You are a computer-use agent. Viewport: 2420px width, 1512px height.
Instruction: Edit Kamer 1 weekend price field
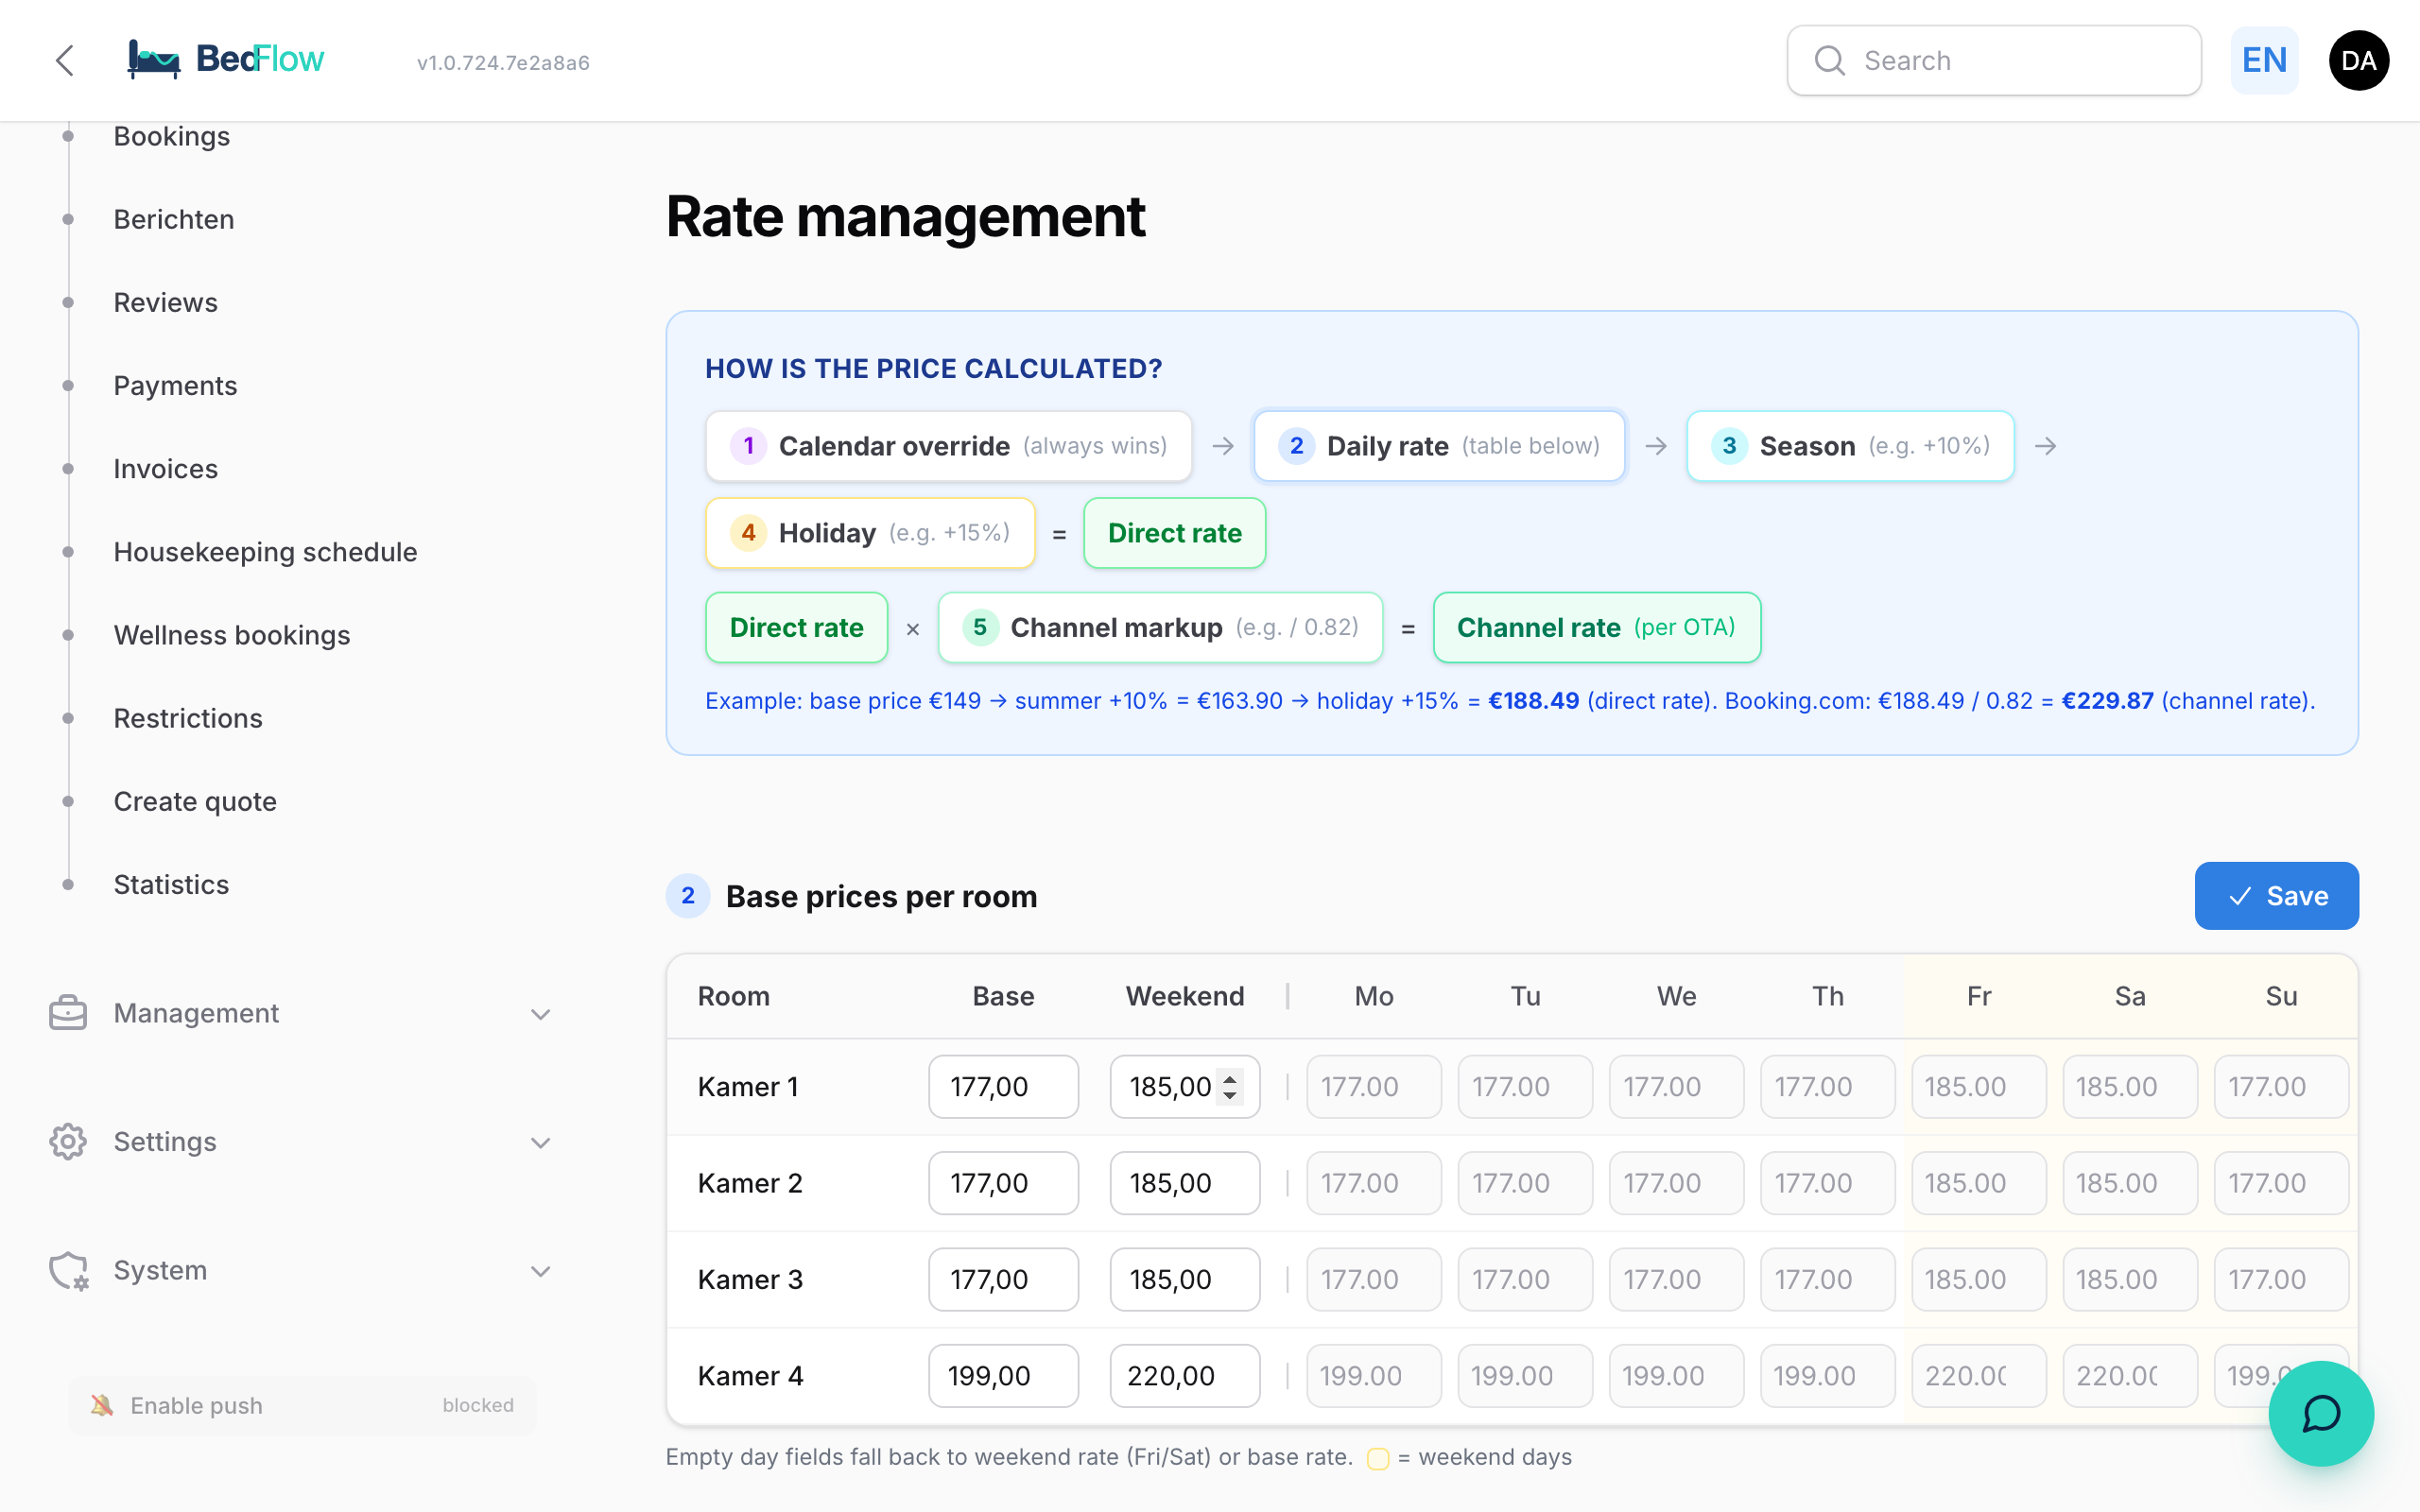tap(1184, 1086)
